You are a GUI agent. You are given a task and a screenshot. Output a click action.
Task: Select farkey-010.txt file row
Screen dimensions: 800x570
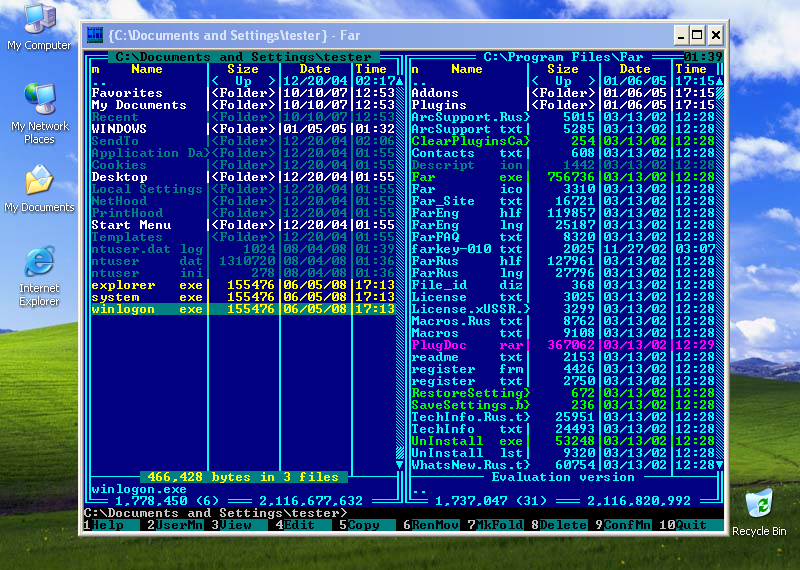pyautogui.click(x=563, y=249)
